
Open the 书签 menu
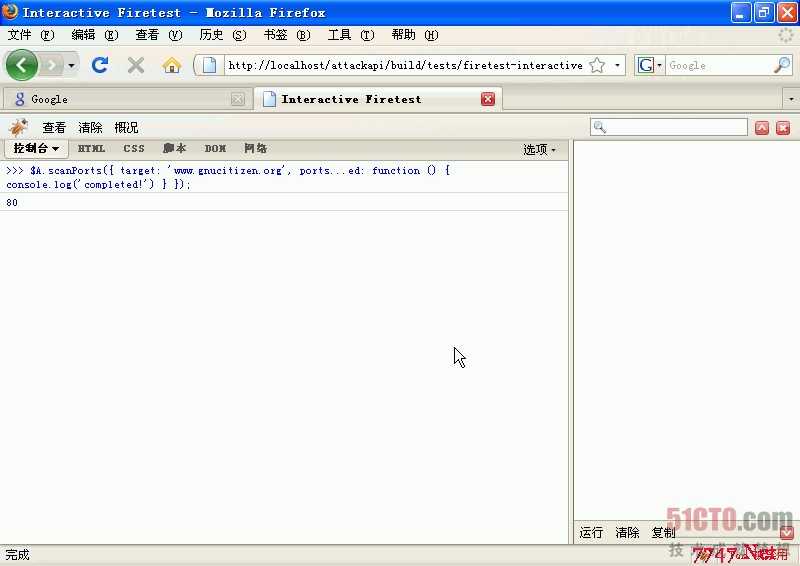[x=287, y=35]
